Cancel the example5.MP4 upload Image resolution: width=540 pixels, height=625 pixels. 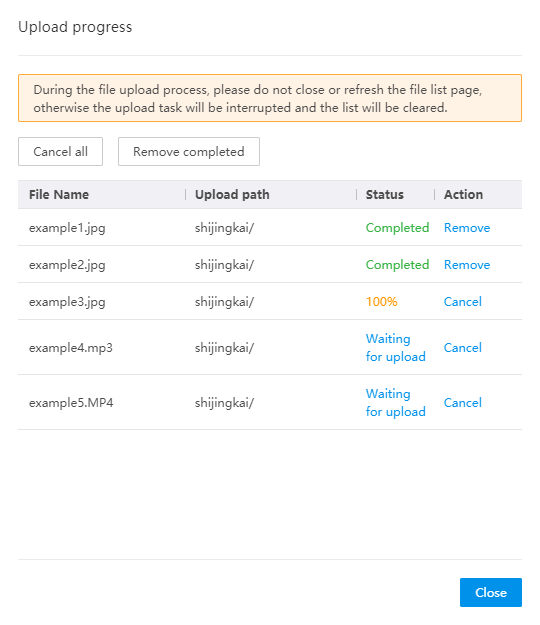click(x=463, y=403)
